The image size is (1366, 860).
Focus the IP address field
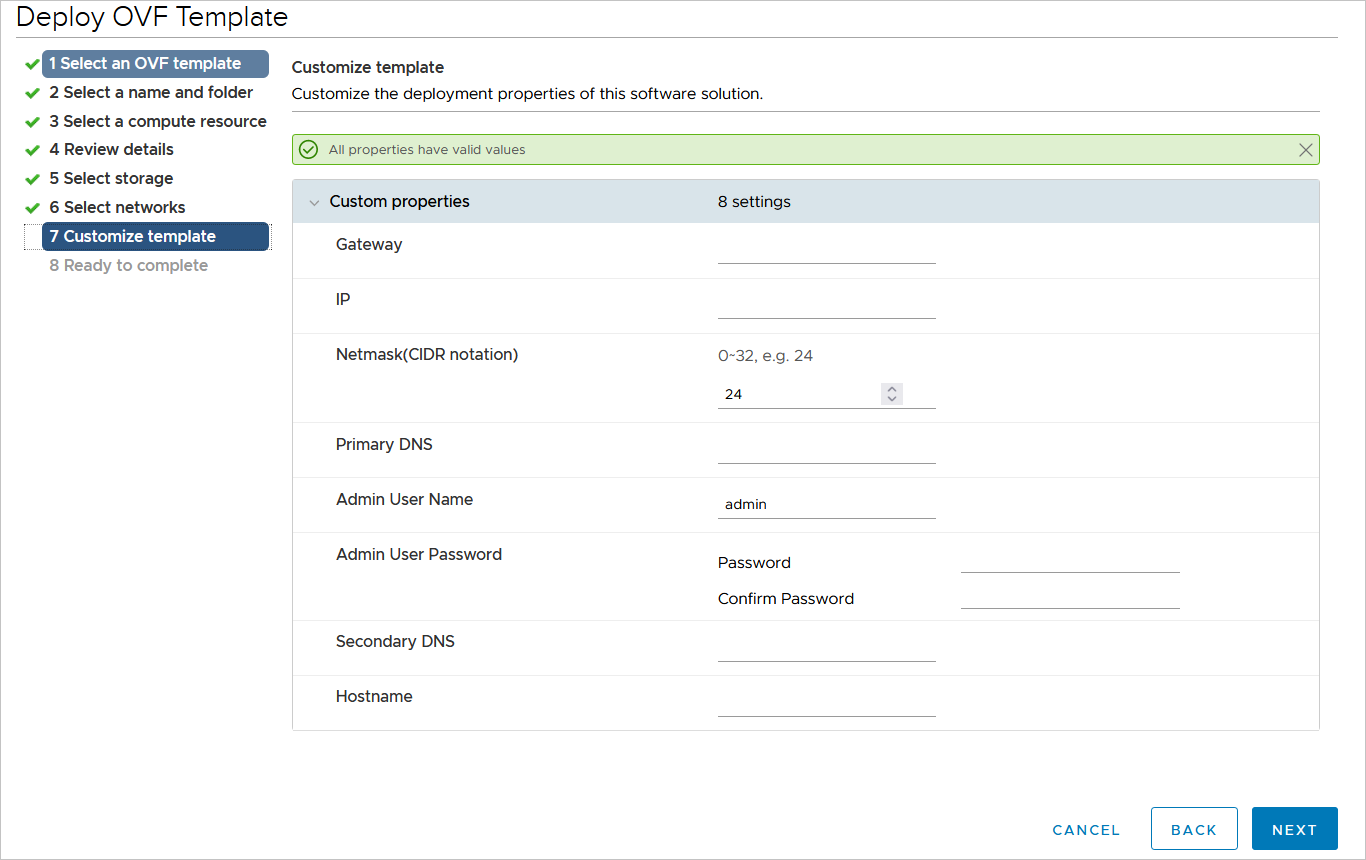click(826, 305)
